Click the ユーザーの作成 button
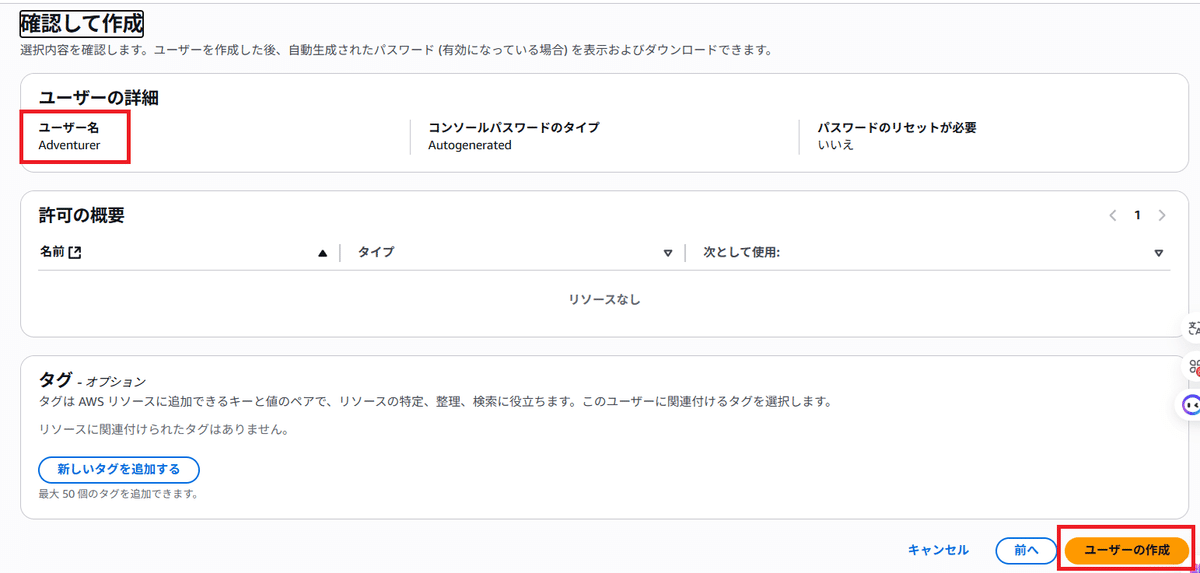 click(1126, 550)
